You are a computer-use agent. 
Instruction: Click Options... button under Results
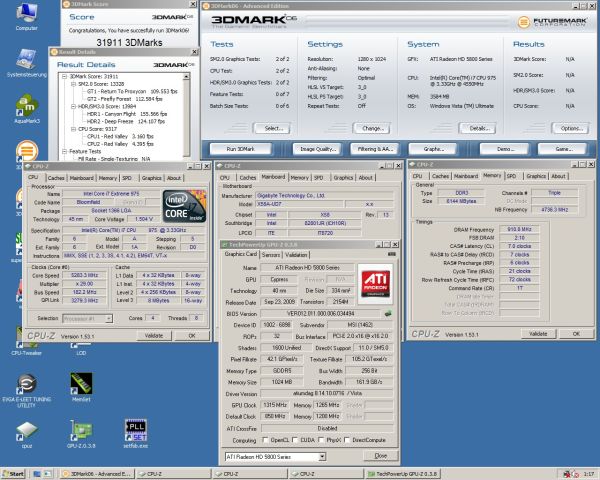click(x=572, y=128)
